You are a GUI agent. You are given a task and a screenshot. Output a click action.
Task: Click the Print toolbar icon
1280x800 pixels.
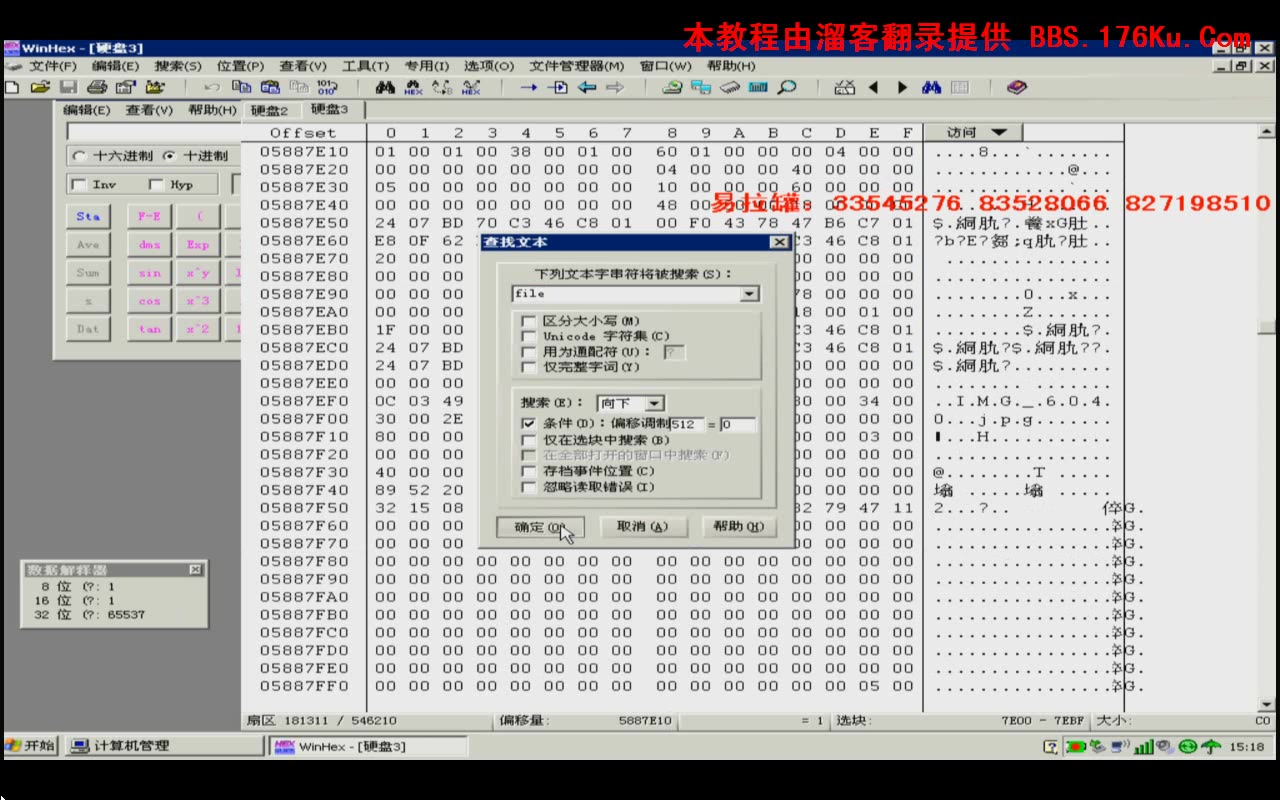point(97,87)
